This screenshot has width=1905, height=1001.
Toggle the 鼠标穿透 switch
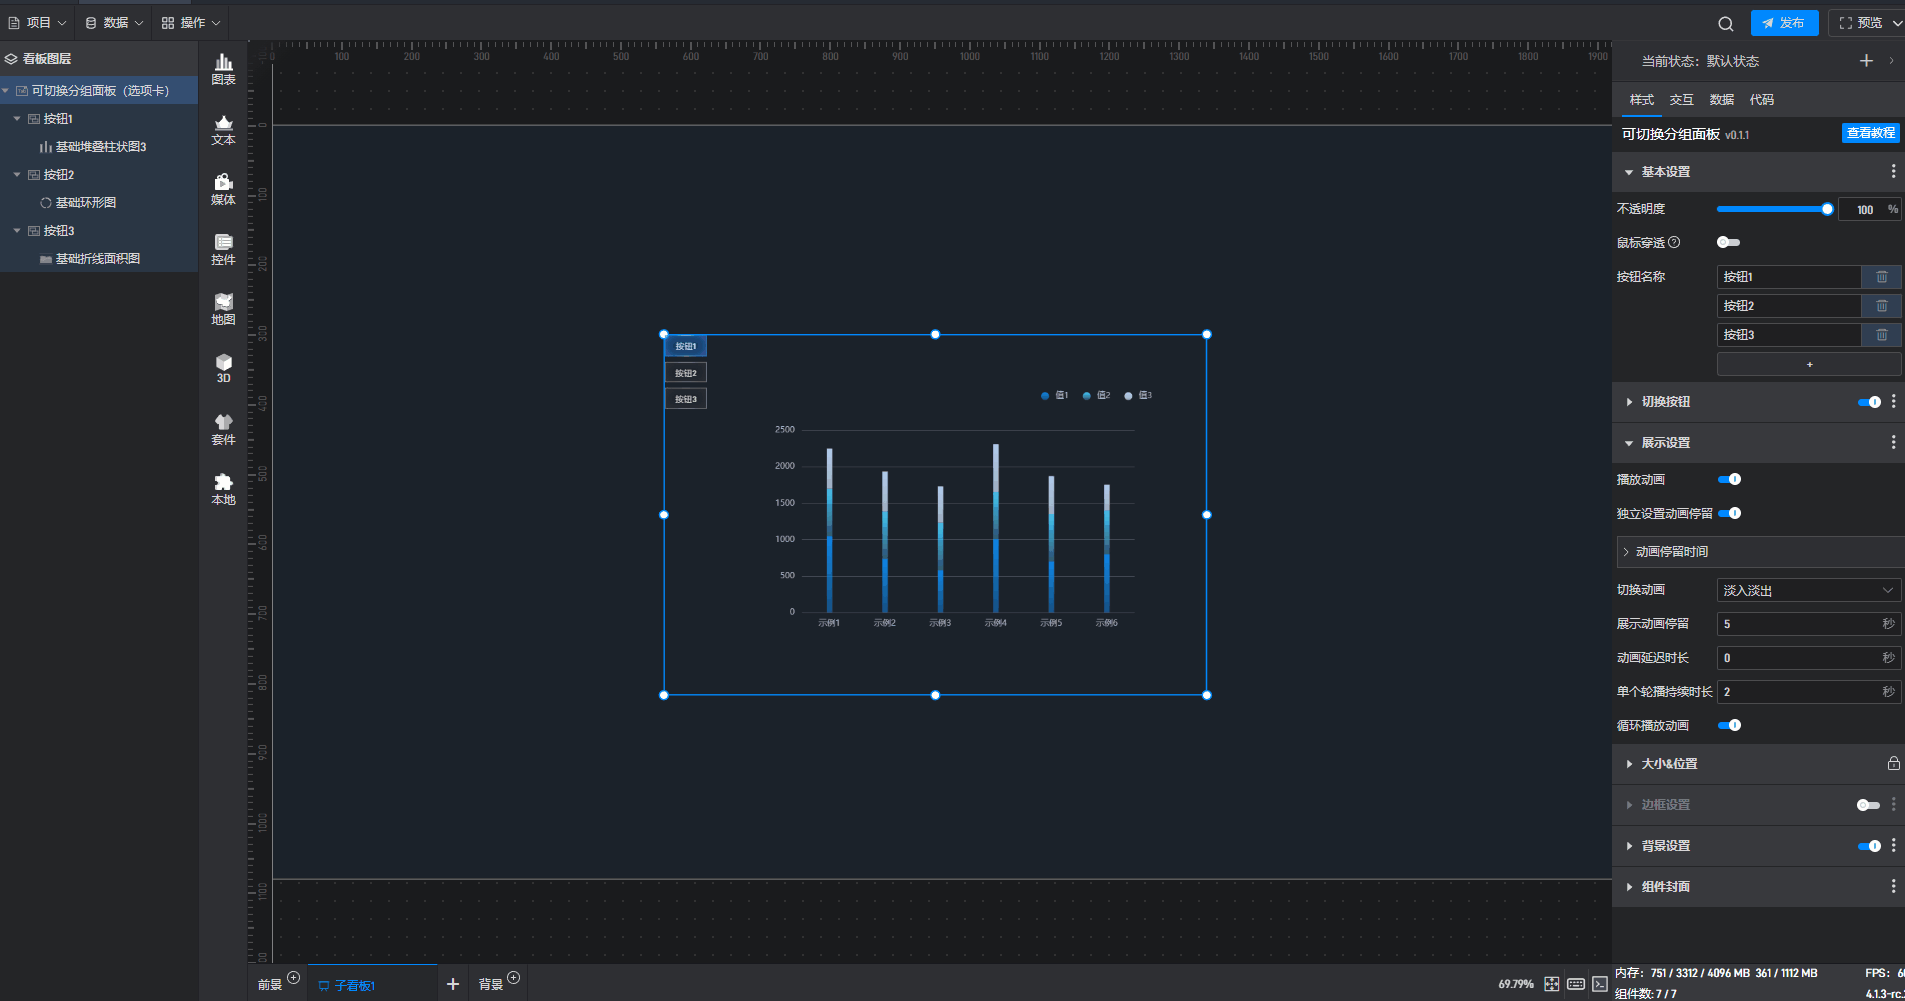coord(1728,243)
